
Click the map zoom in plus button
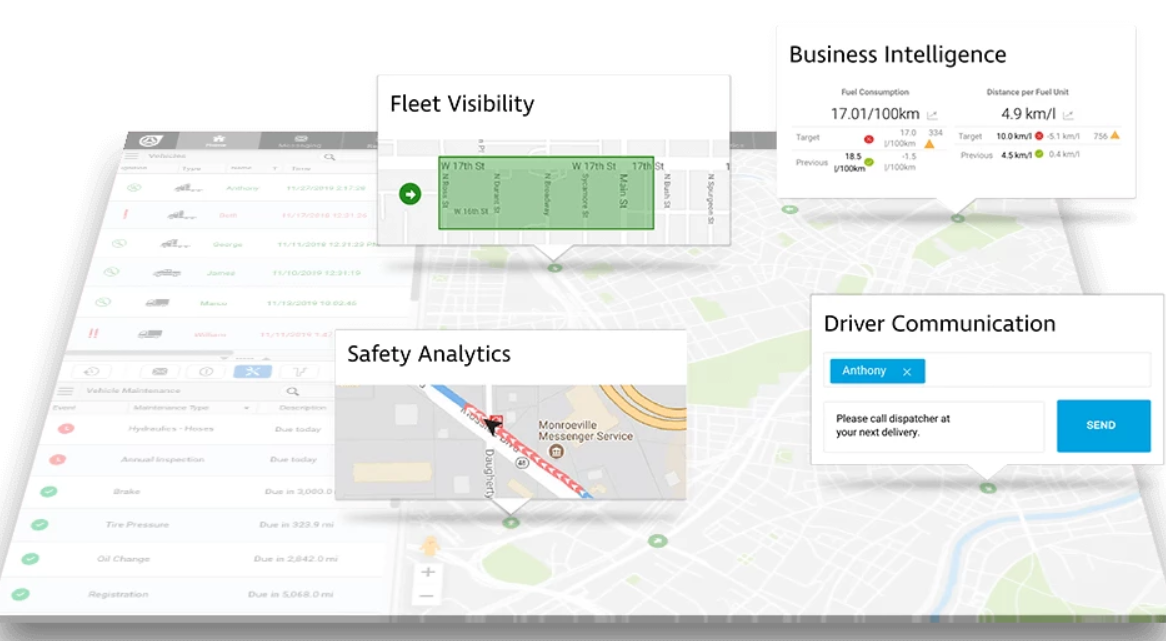[428, 572]
